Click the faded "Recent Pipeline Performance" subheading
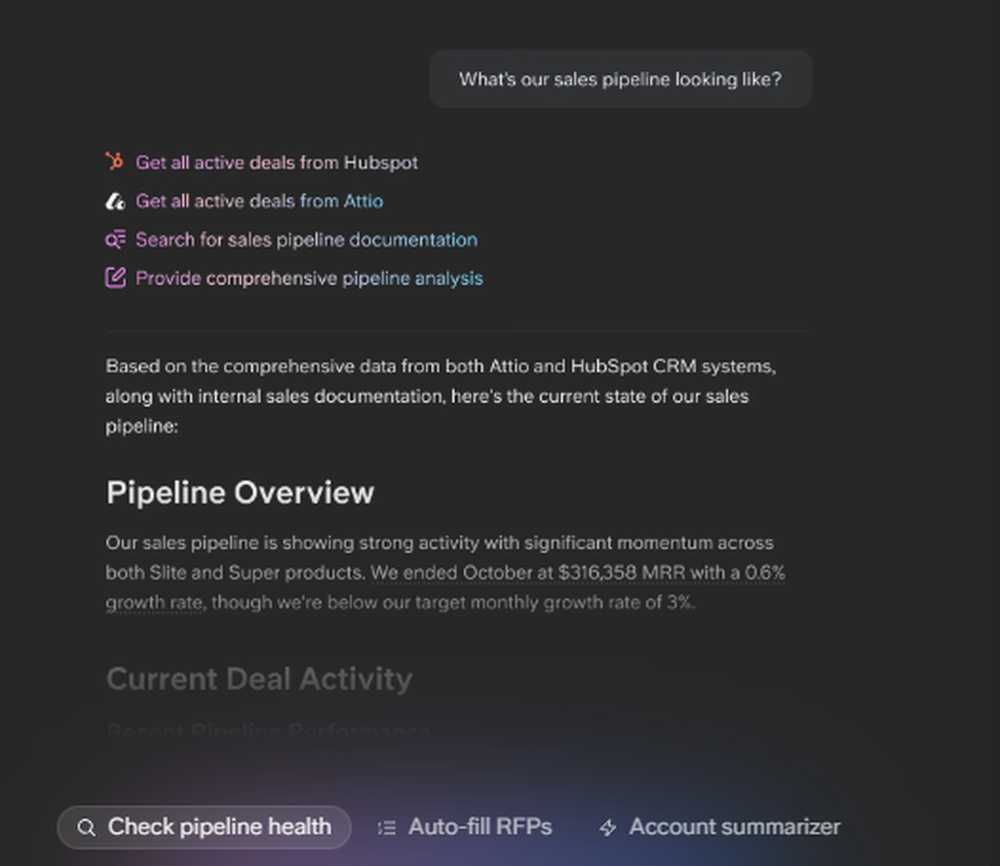The image size is (1000, 866). (268, 731)
